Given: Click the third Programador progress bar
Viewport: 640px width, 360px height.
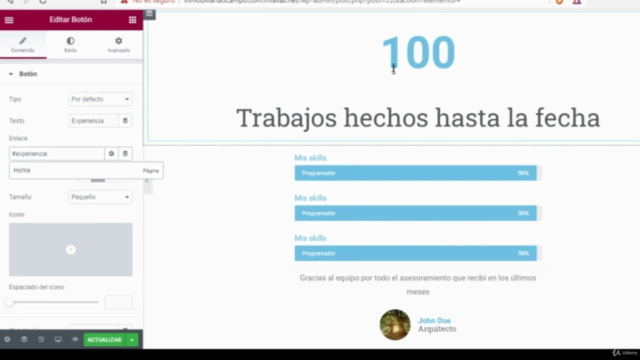Looking at the screenshot, I should click(418, 253).
